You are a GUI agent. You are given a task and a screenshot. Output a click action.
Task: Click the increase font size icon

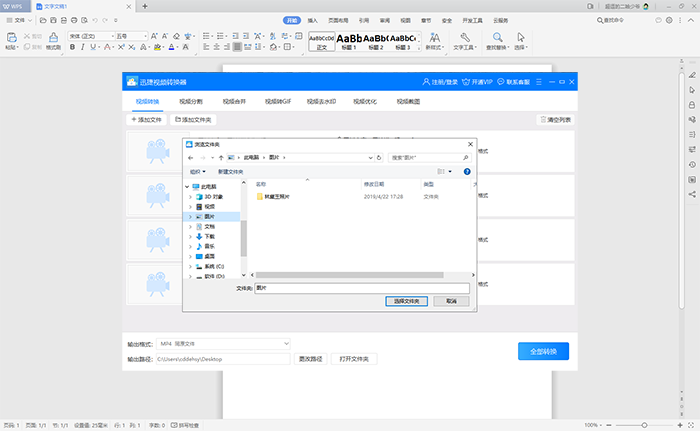click(154, 36)
